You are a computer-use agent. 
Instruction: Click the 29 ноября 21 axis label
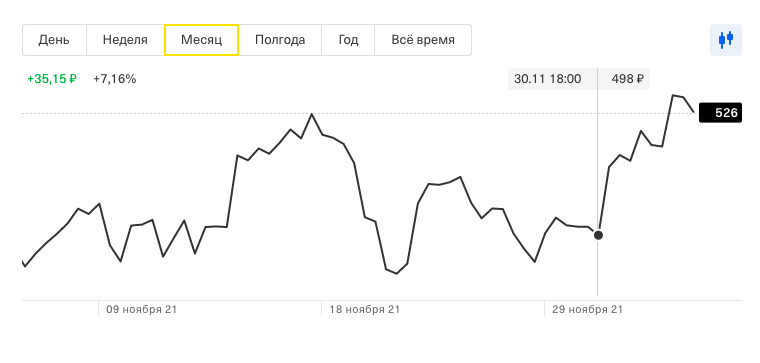click(x=587, y=309)
